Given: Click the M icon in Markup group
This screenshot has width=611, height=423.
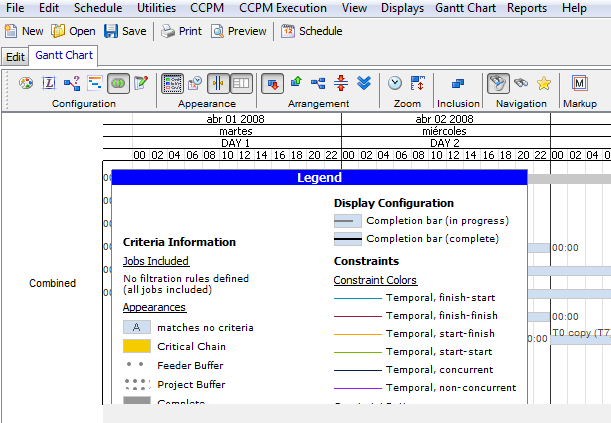Looking at the screenshot, I should pos(579,84).
